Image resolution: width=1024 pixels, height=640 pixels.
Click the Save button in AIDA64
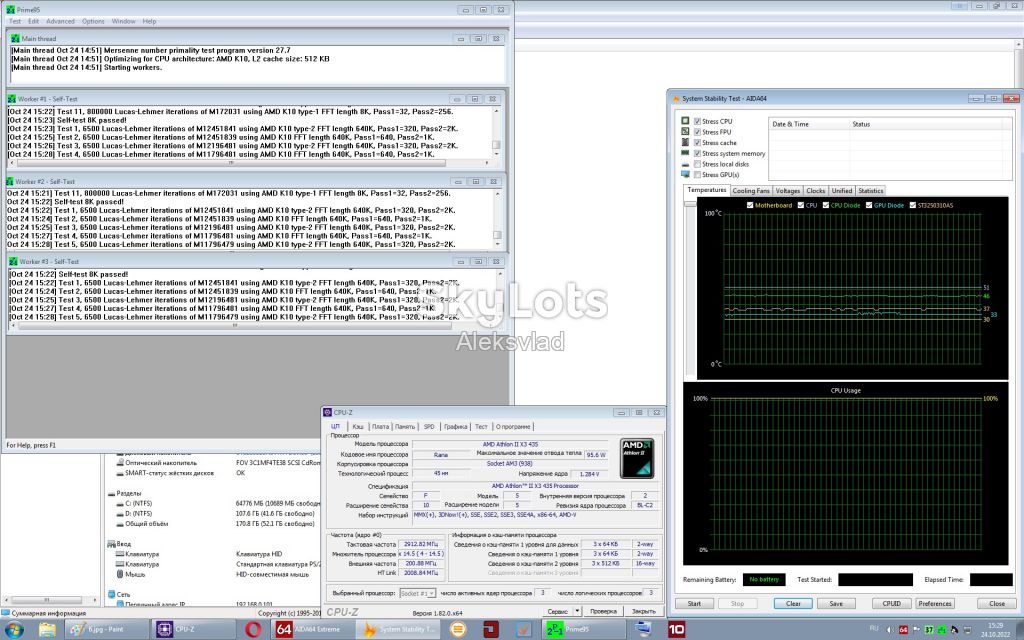click(836, 603)
